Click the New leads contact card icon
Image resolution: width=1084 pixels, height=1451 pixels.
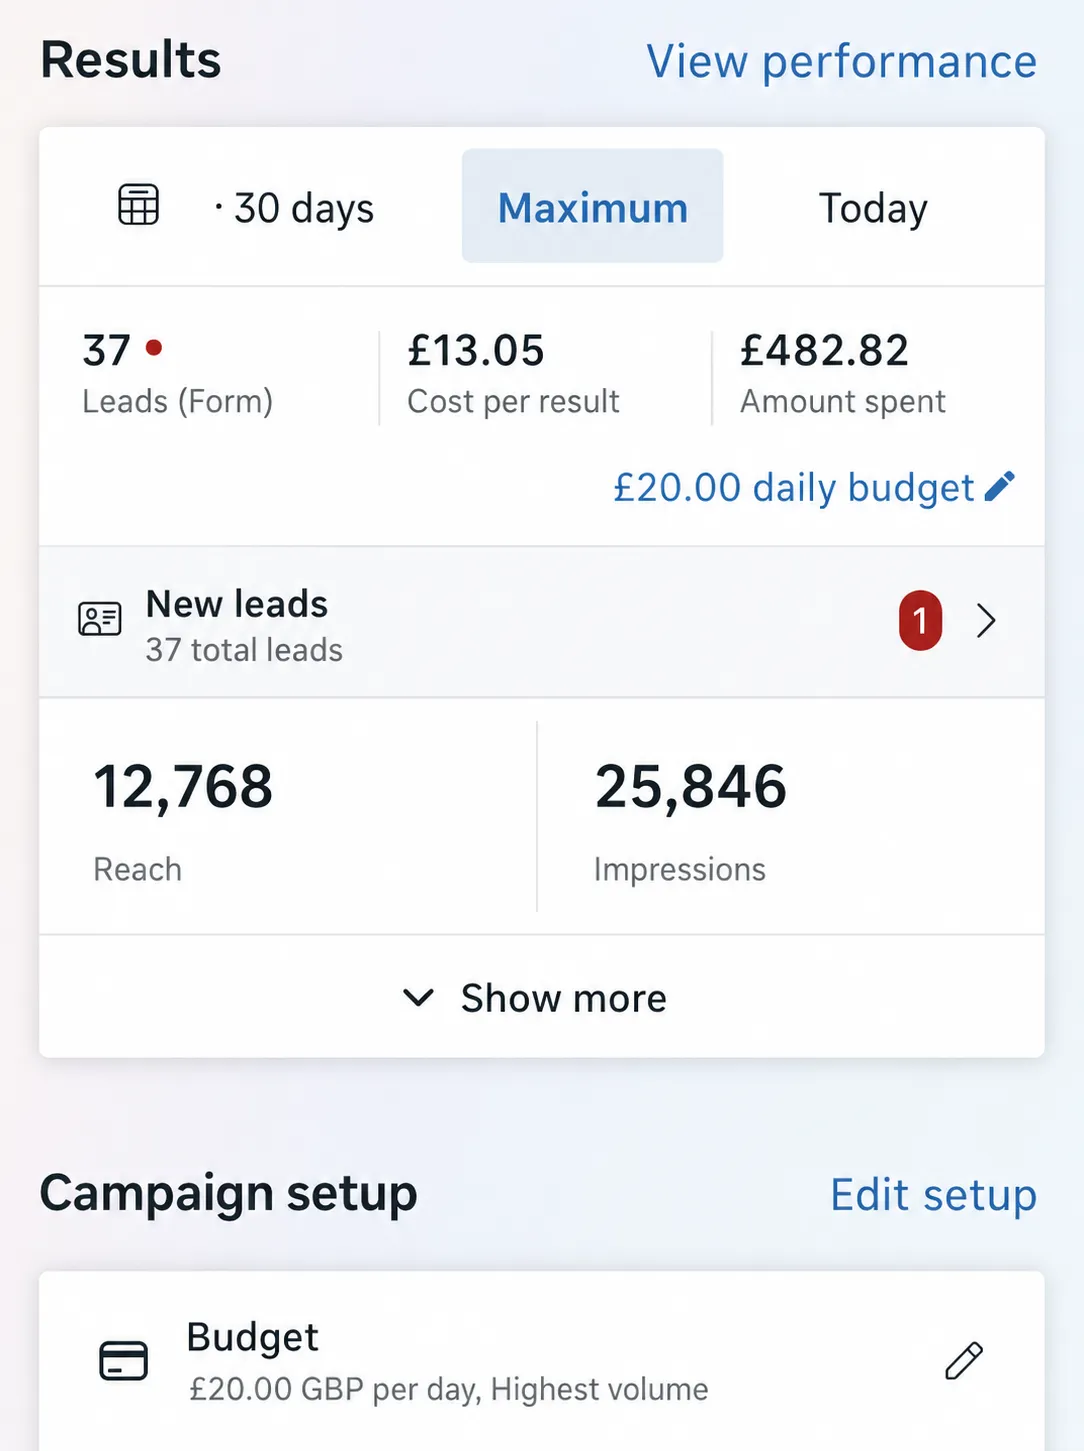click(100, 620)
